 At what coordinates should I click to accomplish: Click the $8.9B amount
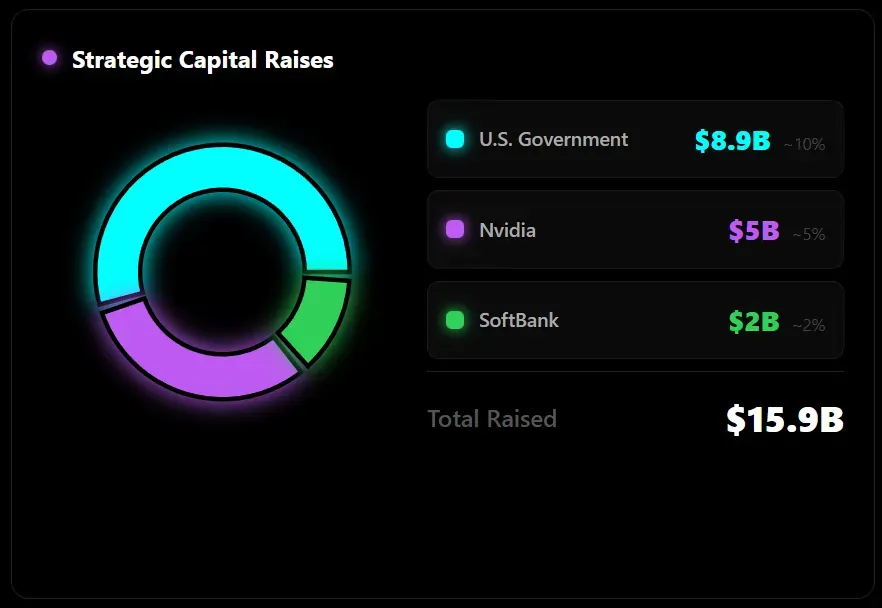coord(733,141)
